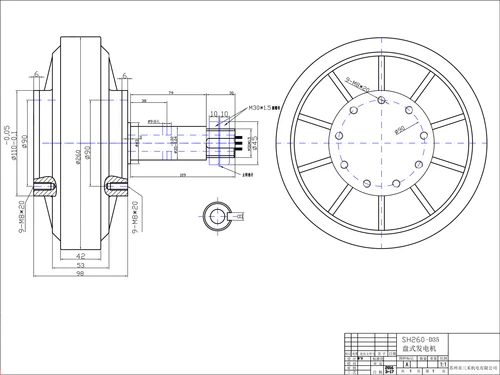Select the 79 shaft length dimension
This screenshot has height=375, width=500.
coord(171,93)
